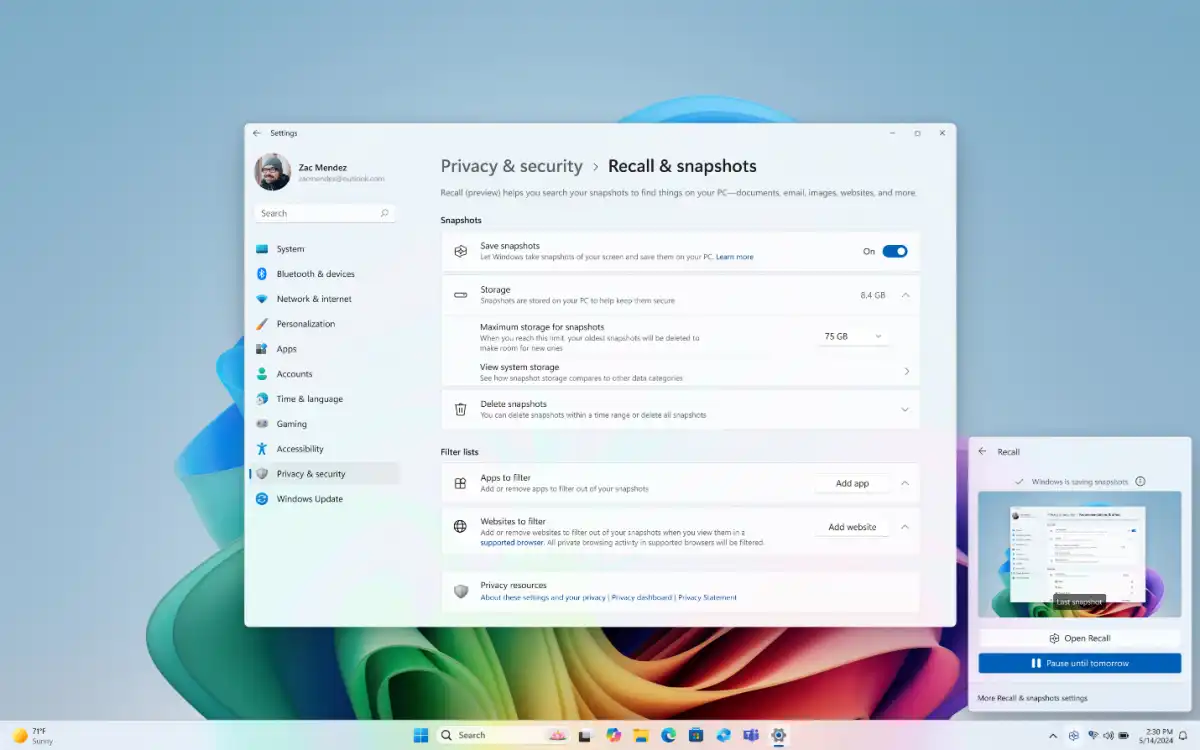The width and height of the screenshot is (1200, 750).
Task: Select System in Settings sidebar
Action: click(324, 249)
